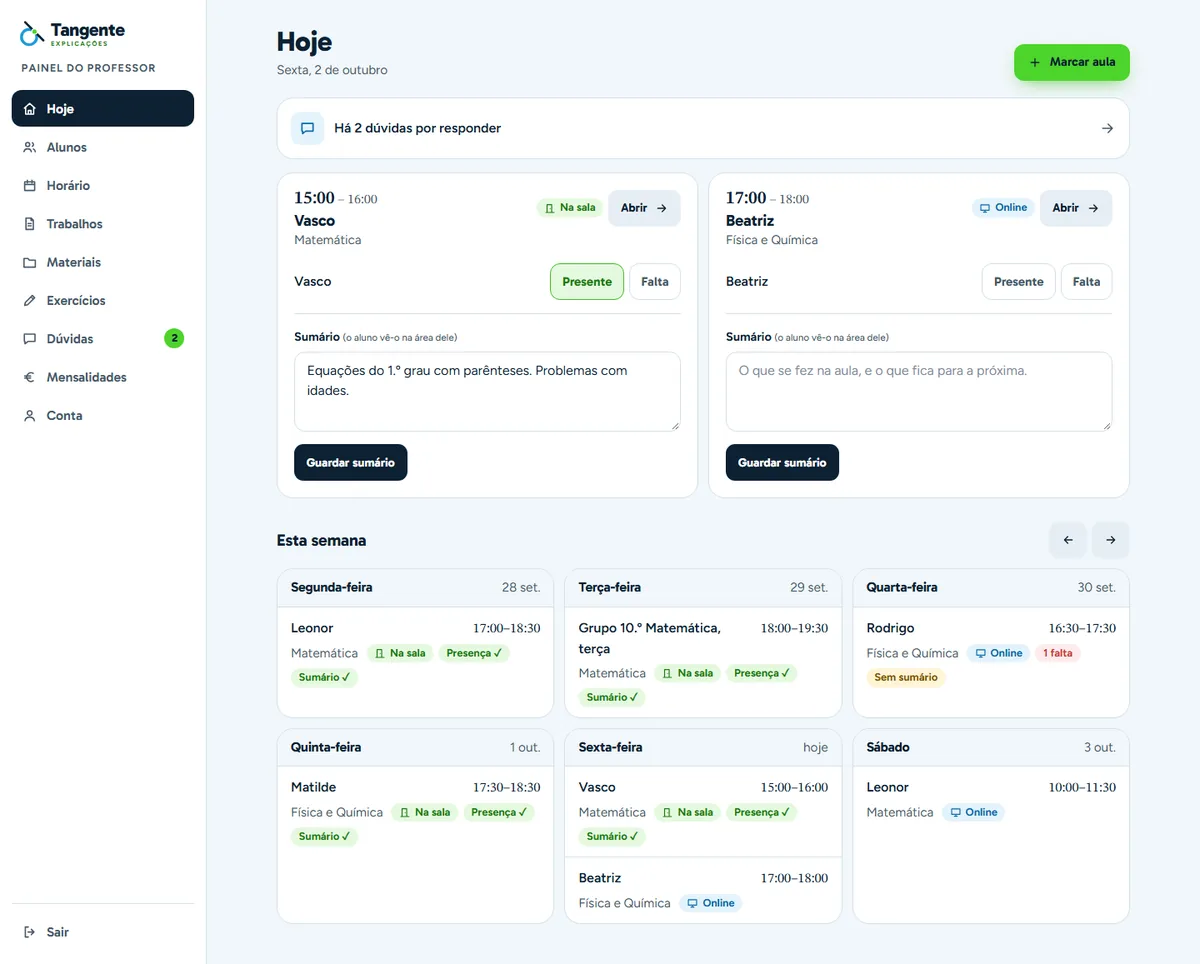Open Dúvidas from the sidebar

103,339
